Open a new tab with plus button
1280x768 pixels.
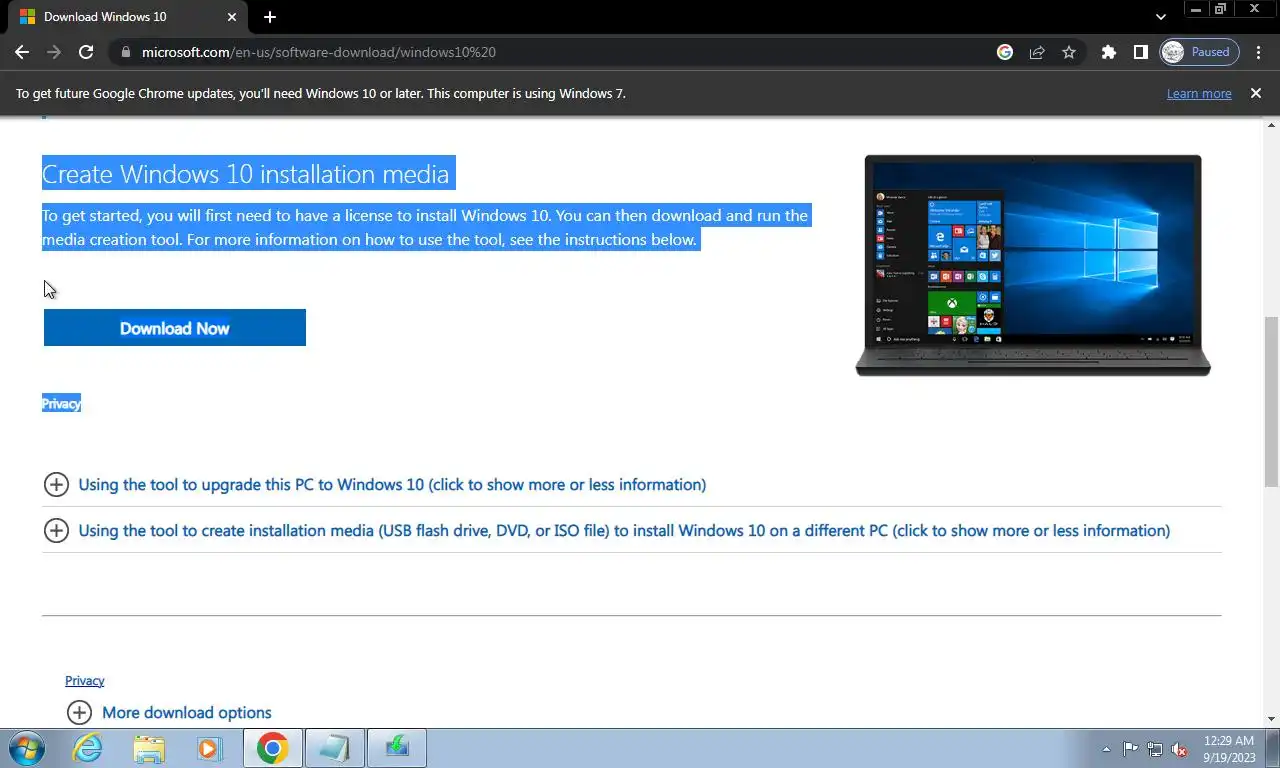[x=270, y=17]
